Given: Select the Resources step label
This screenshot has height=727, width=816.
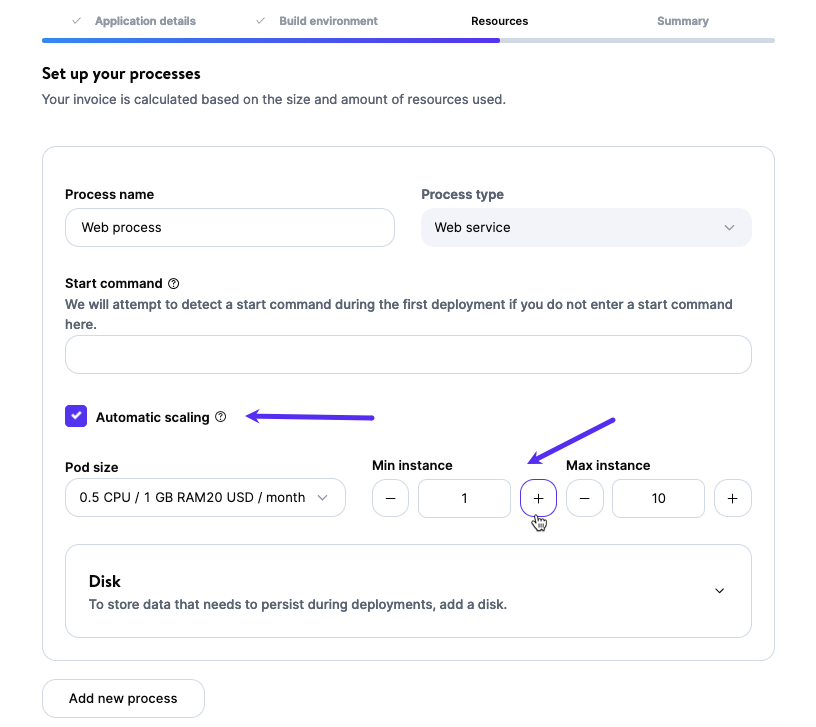Looking at the screenshot, I should [x=499, y=20].
